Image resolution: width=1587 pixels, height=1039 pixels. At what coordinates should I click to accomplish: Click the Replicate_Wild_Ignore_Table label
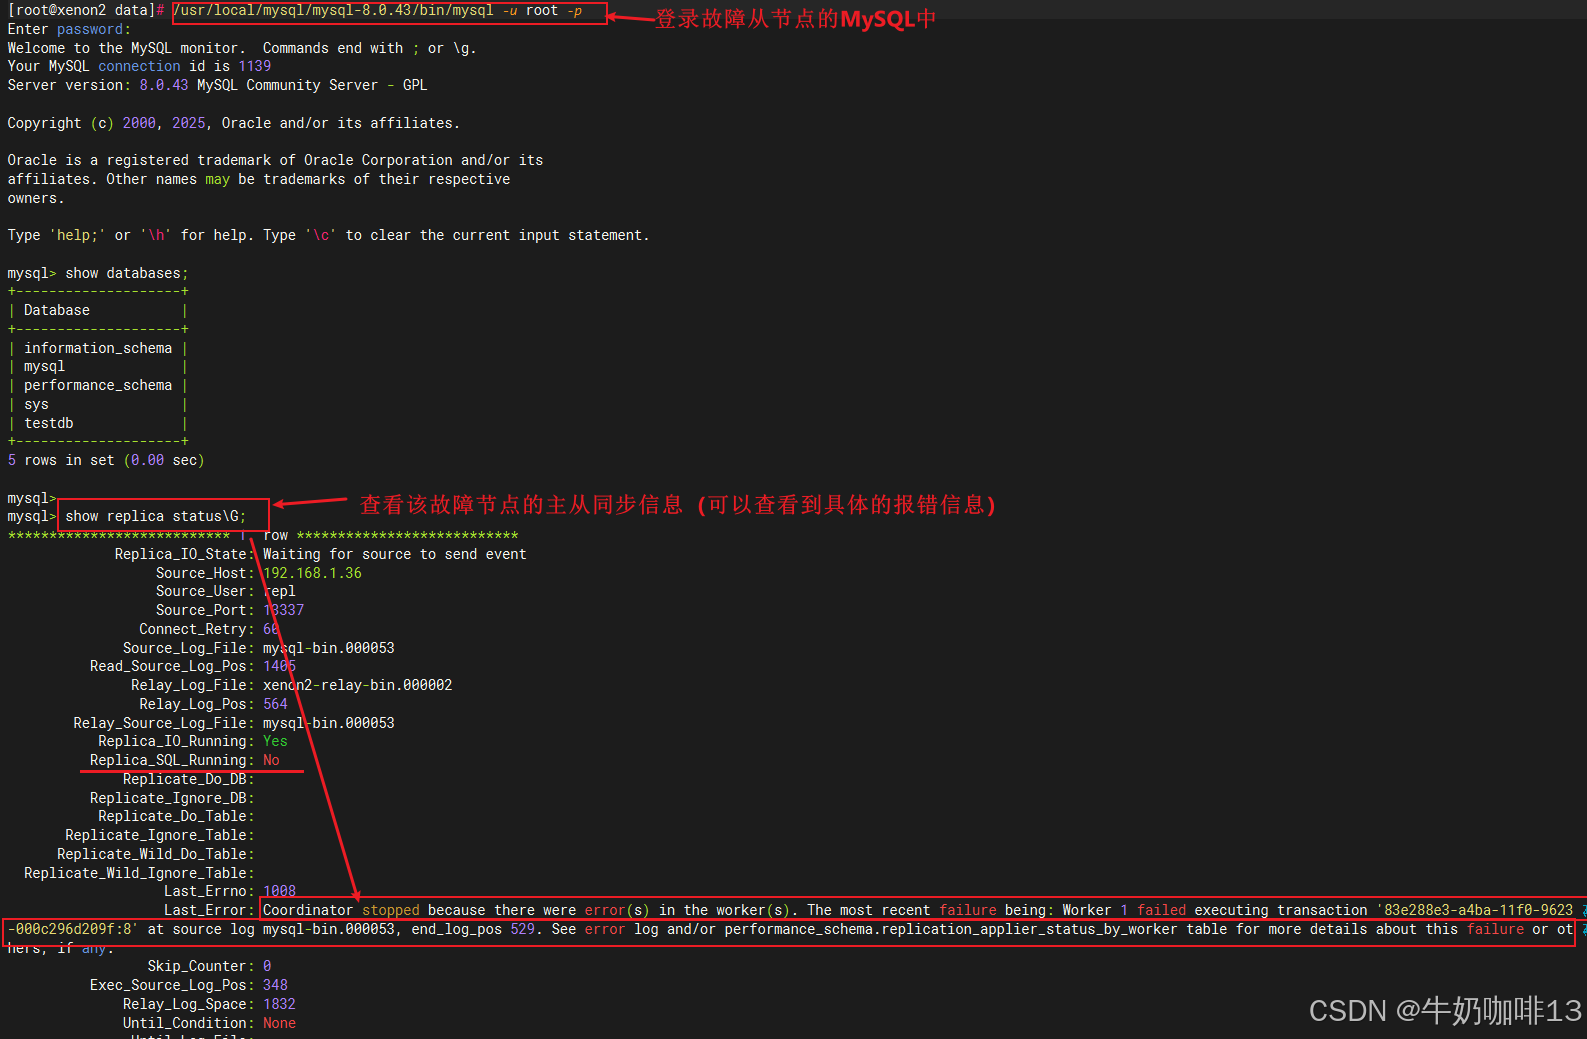click(139, 873)
